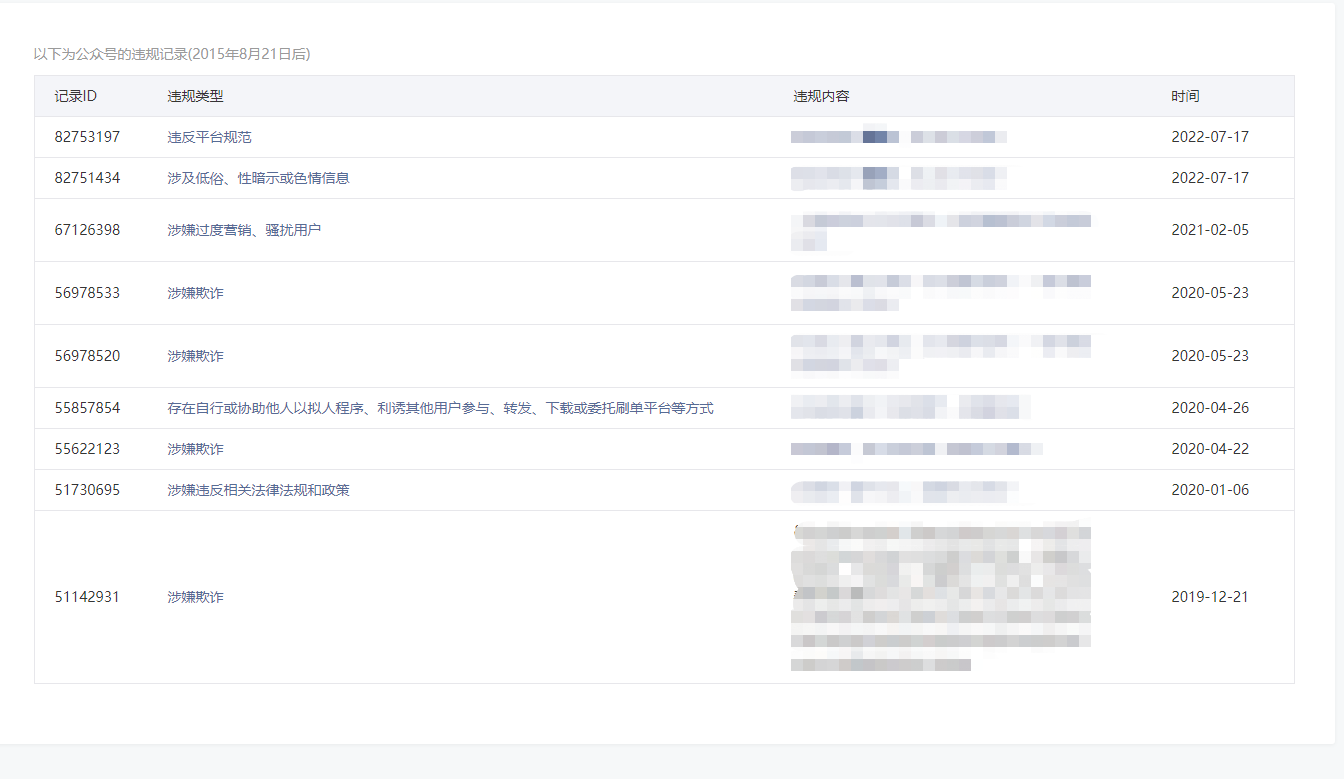Open the "涉嫌过度营销、骚扰用户" violation link
The height and width of the screenshot is (779, 1344).
(x=244, y=230)
